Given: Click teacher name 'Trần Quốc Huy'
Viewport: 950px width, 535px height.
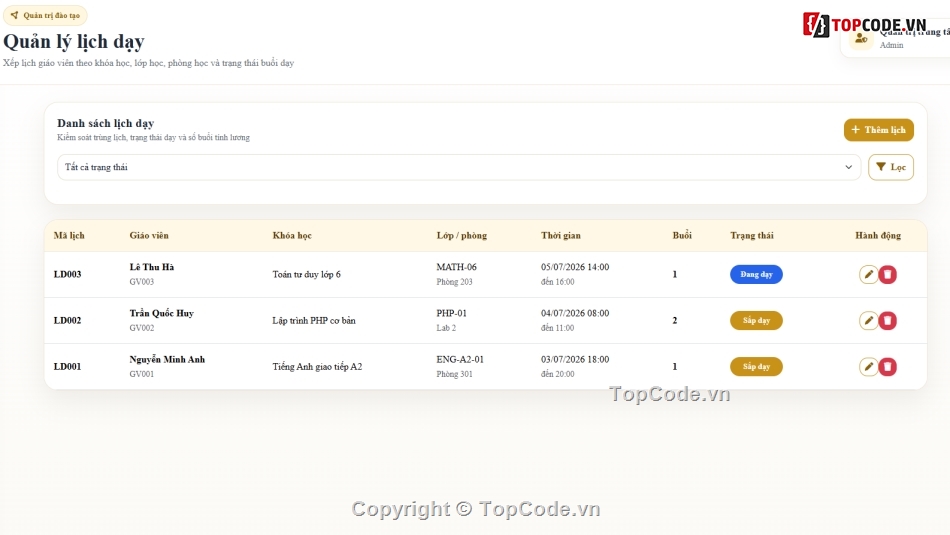Looking at the screenshot, I should [x=161, y=313].
